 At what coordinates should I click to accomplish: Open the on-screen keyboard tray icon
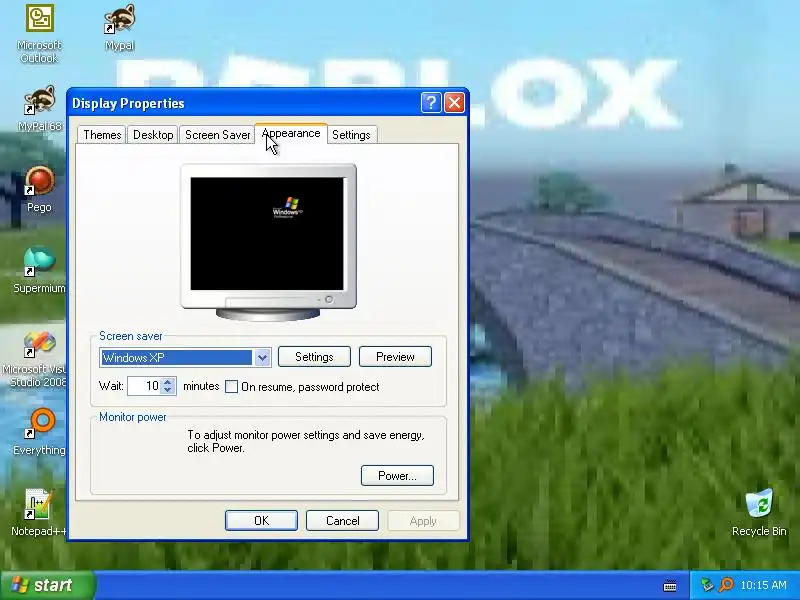670,585
